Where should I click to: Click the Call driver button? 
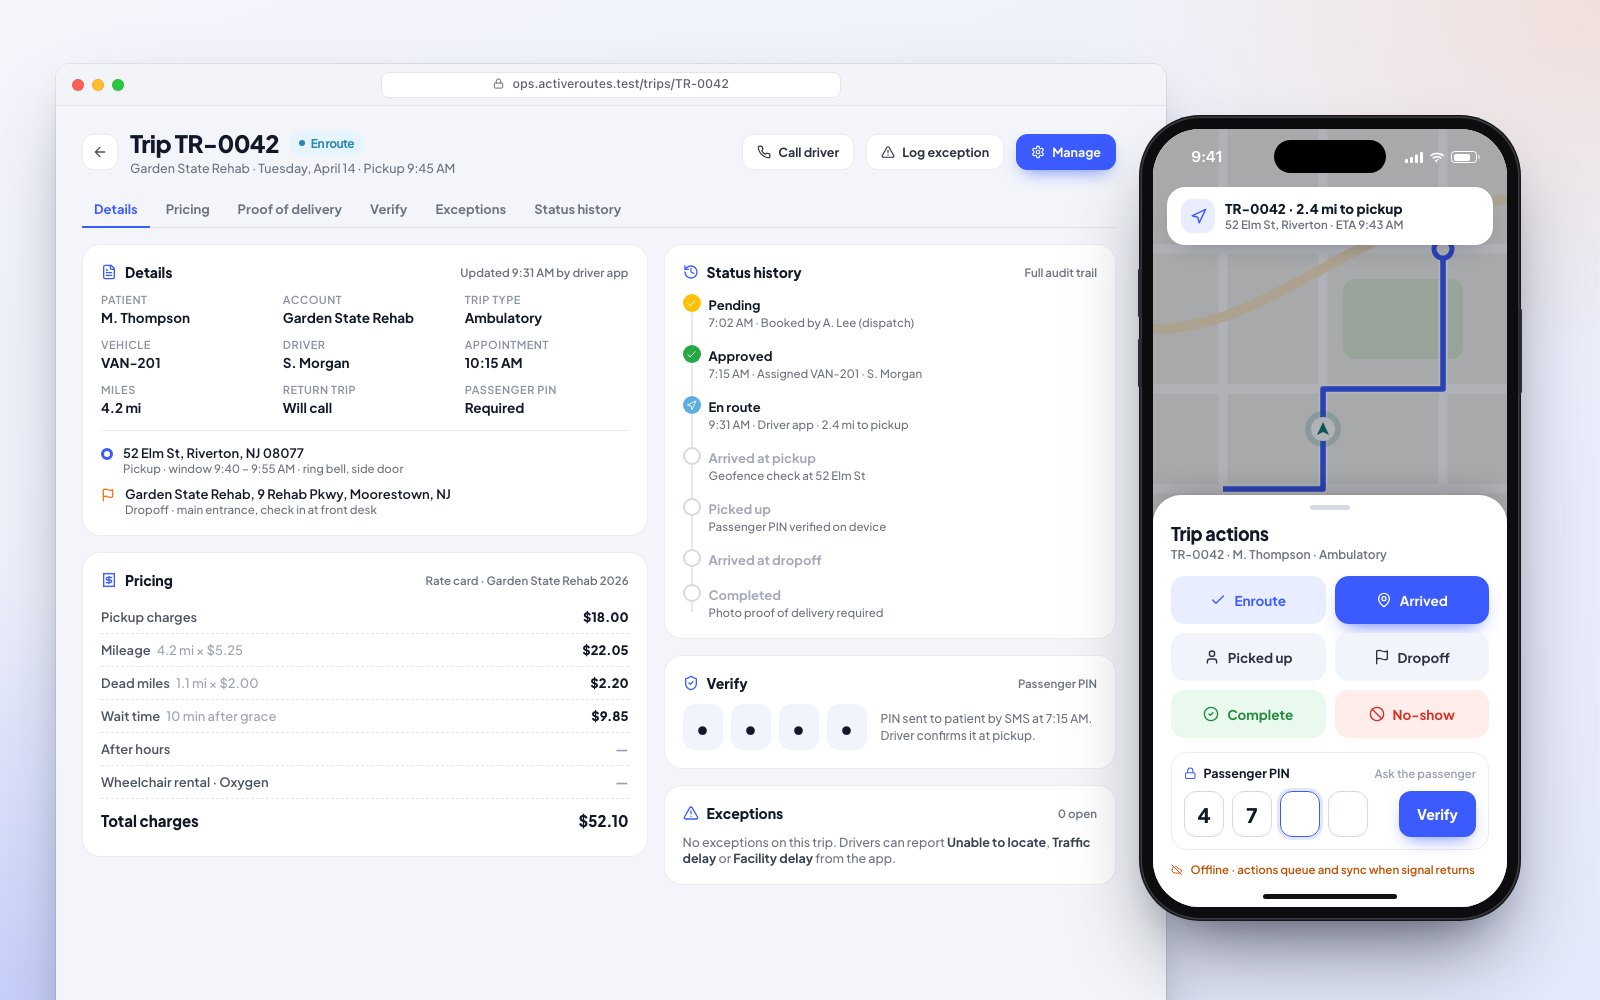pyautogui.click(x=798, y=152)
